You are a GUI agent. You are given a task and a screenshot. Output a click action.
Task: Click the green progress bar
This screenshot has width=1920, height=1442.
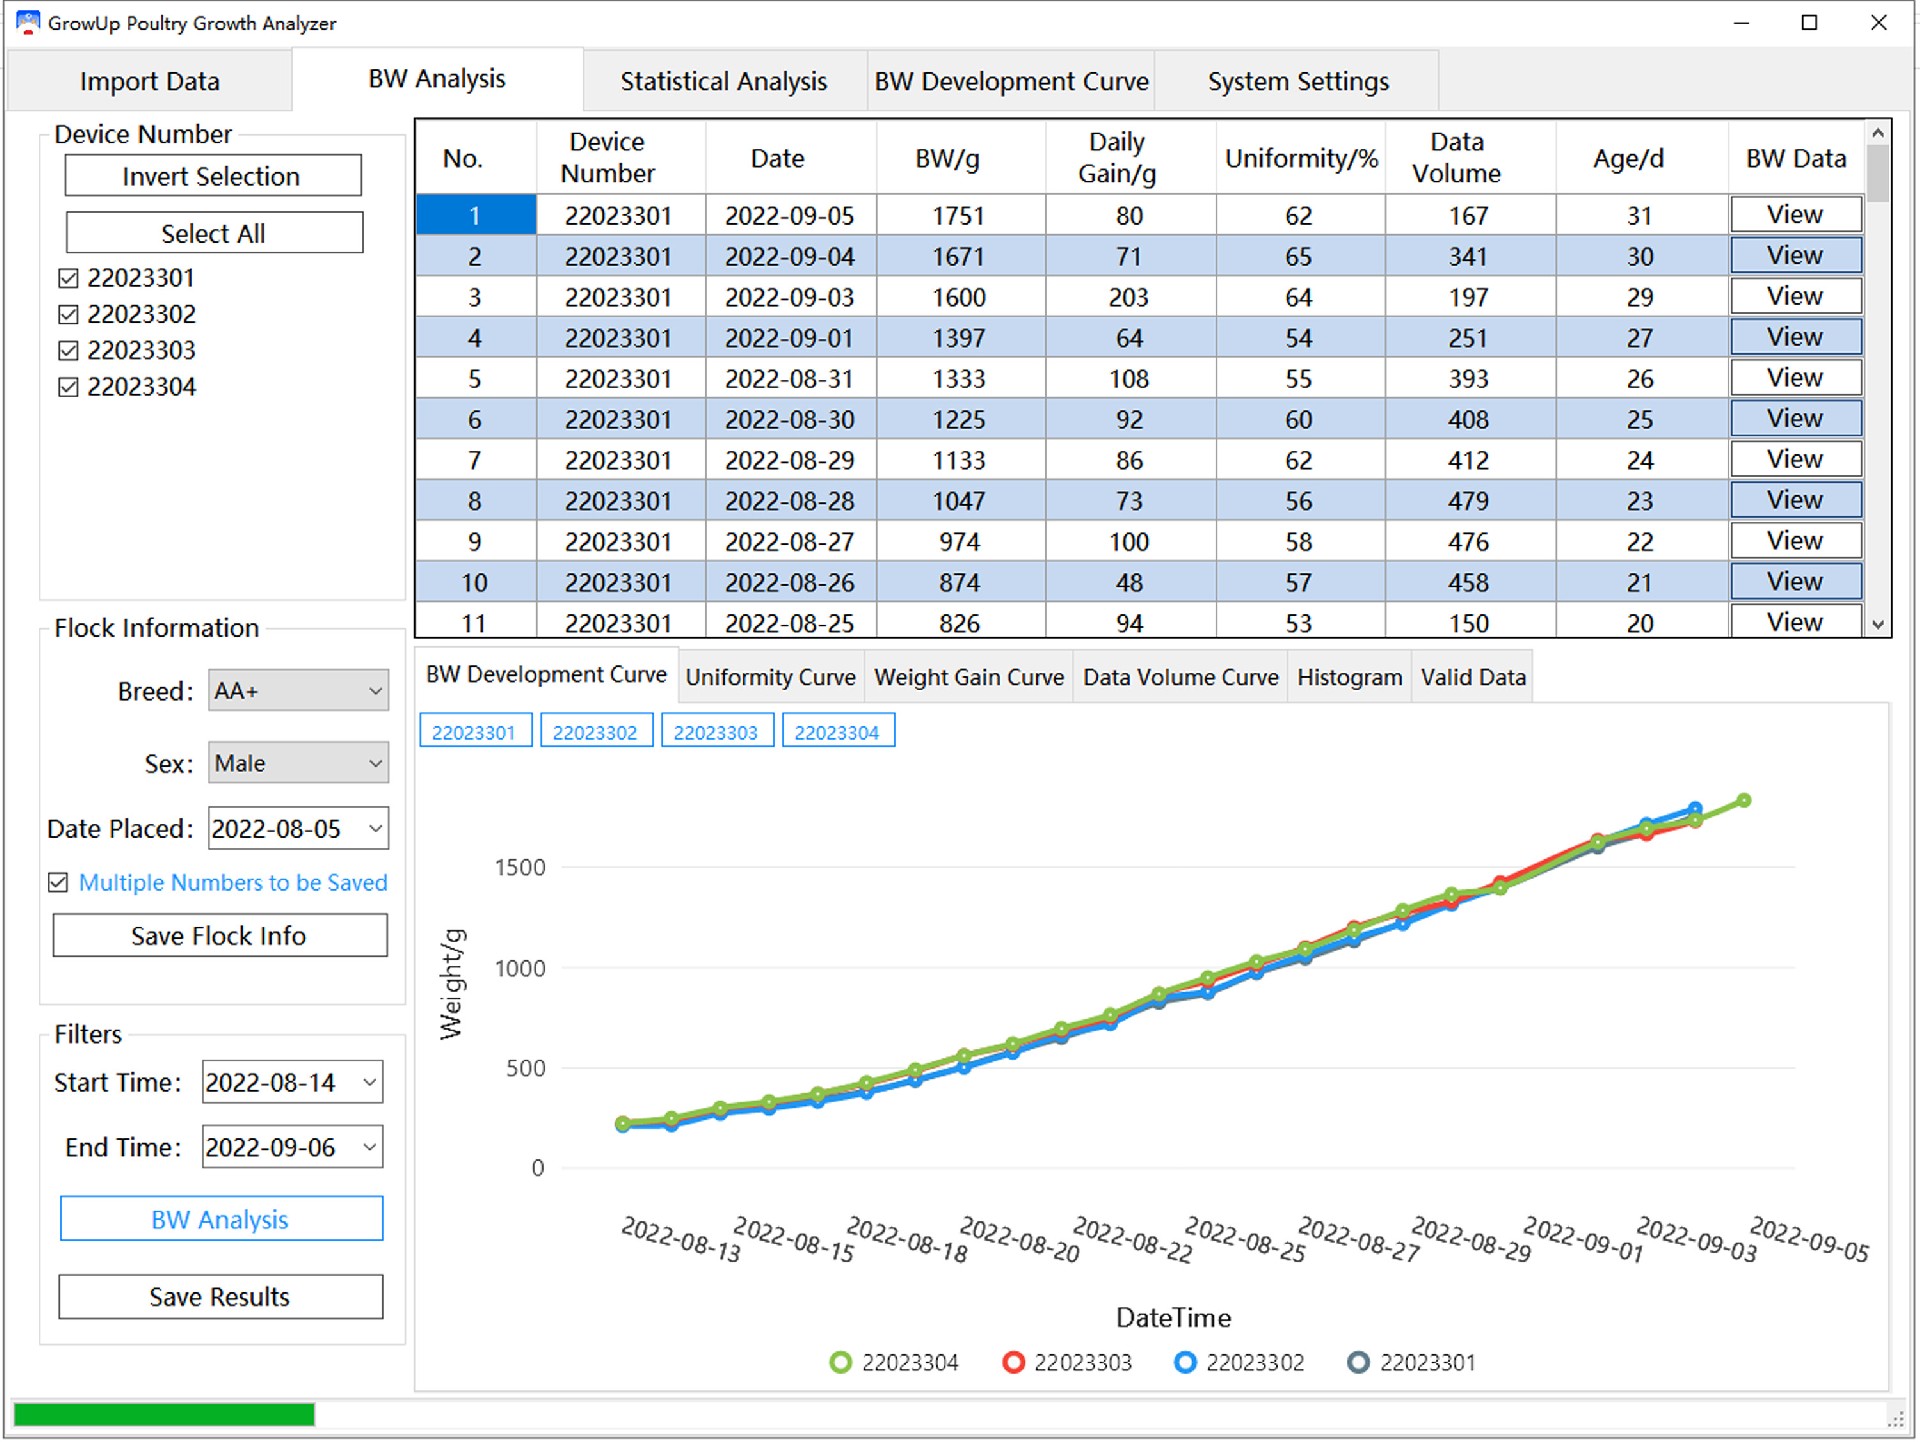tap(164, 1414)
